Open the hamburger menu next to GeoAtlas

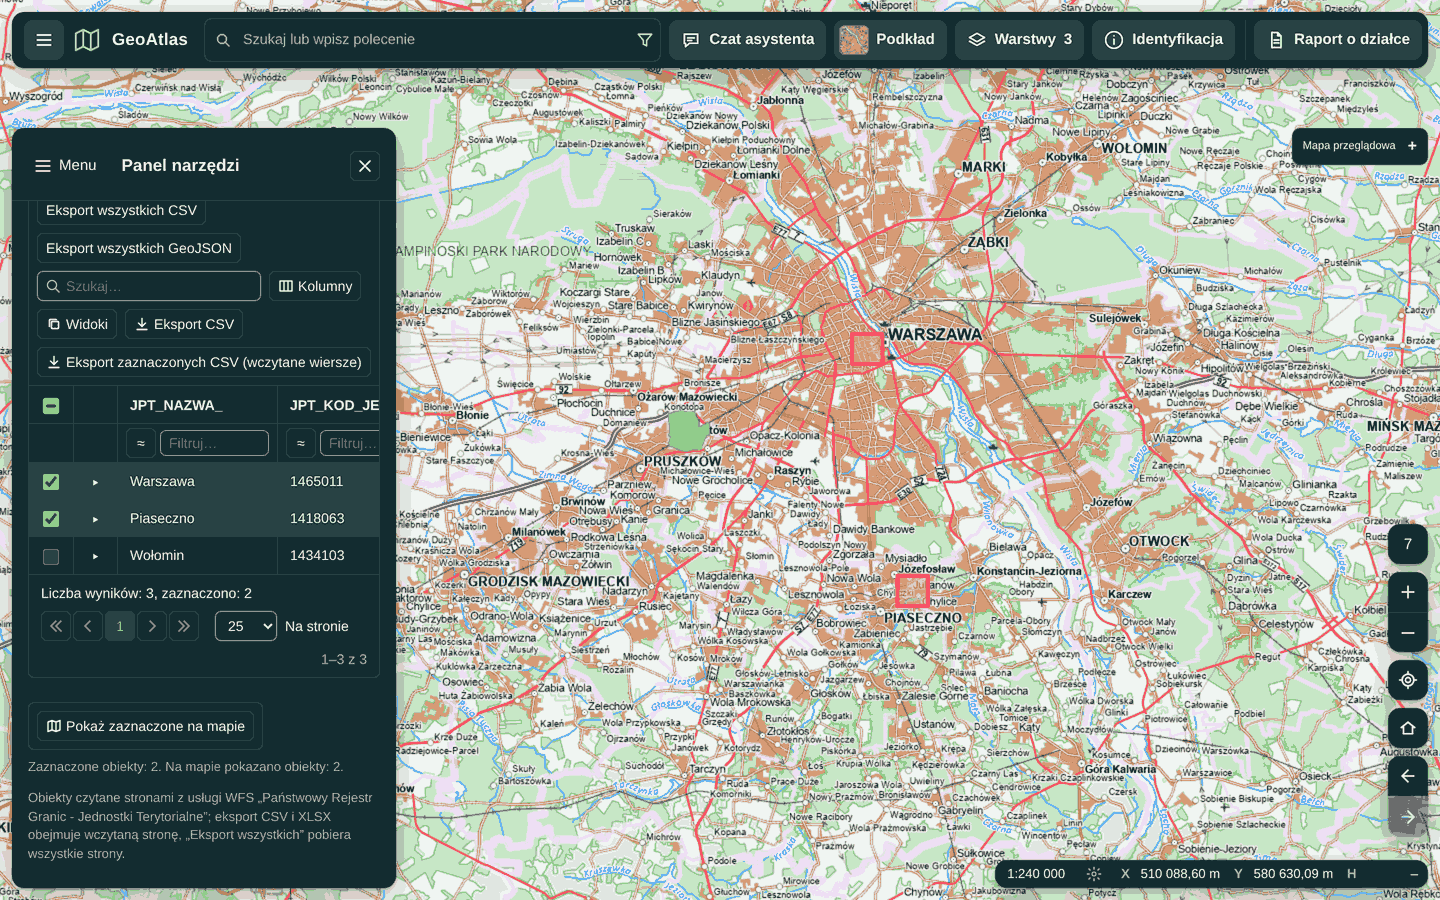coord(44,40)
